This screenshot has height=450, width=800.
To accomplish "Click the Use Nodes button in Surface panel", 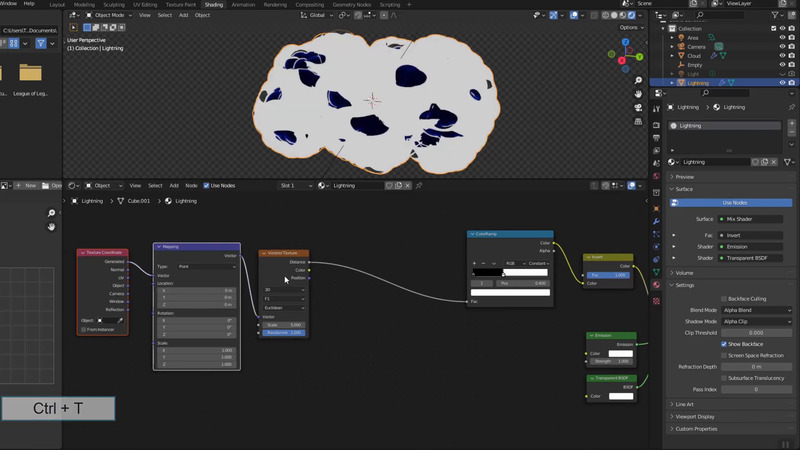I will tap(734, 203).
